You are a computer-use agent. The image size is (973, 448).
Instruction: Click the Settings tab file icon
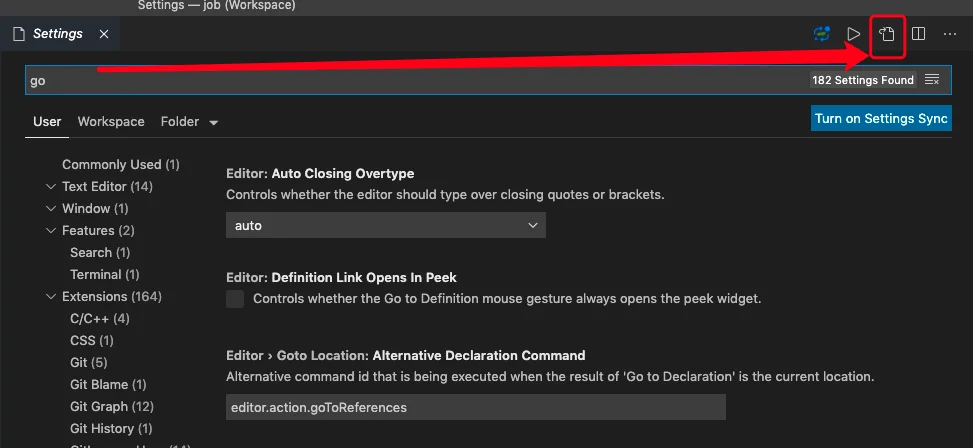(x=19, y=34)
